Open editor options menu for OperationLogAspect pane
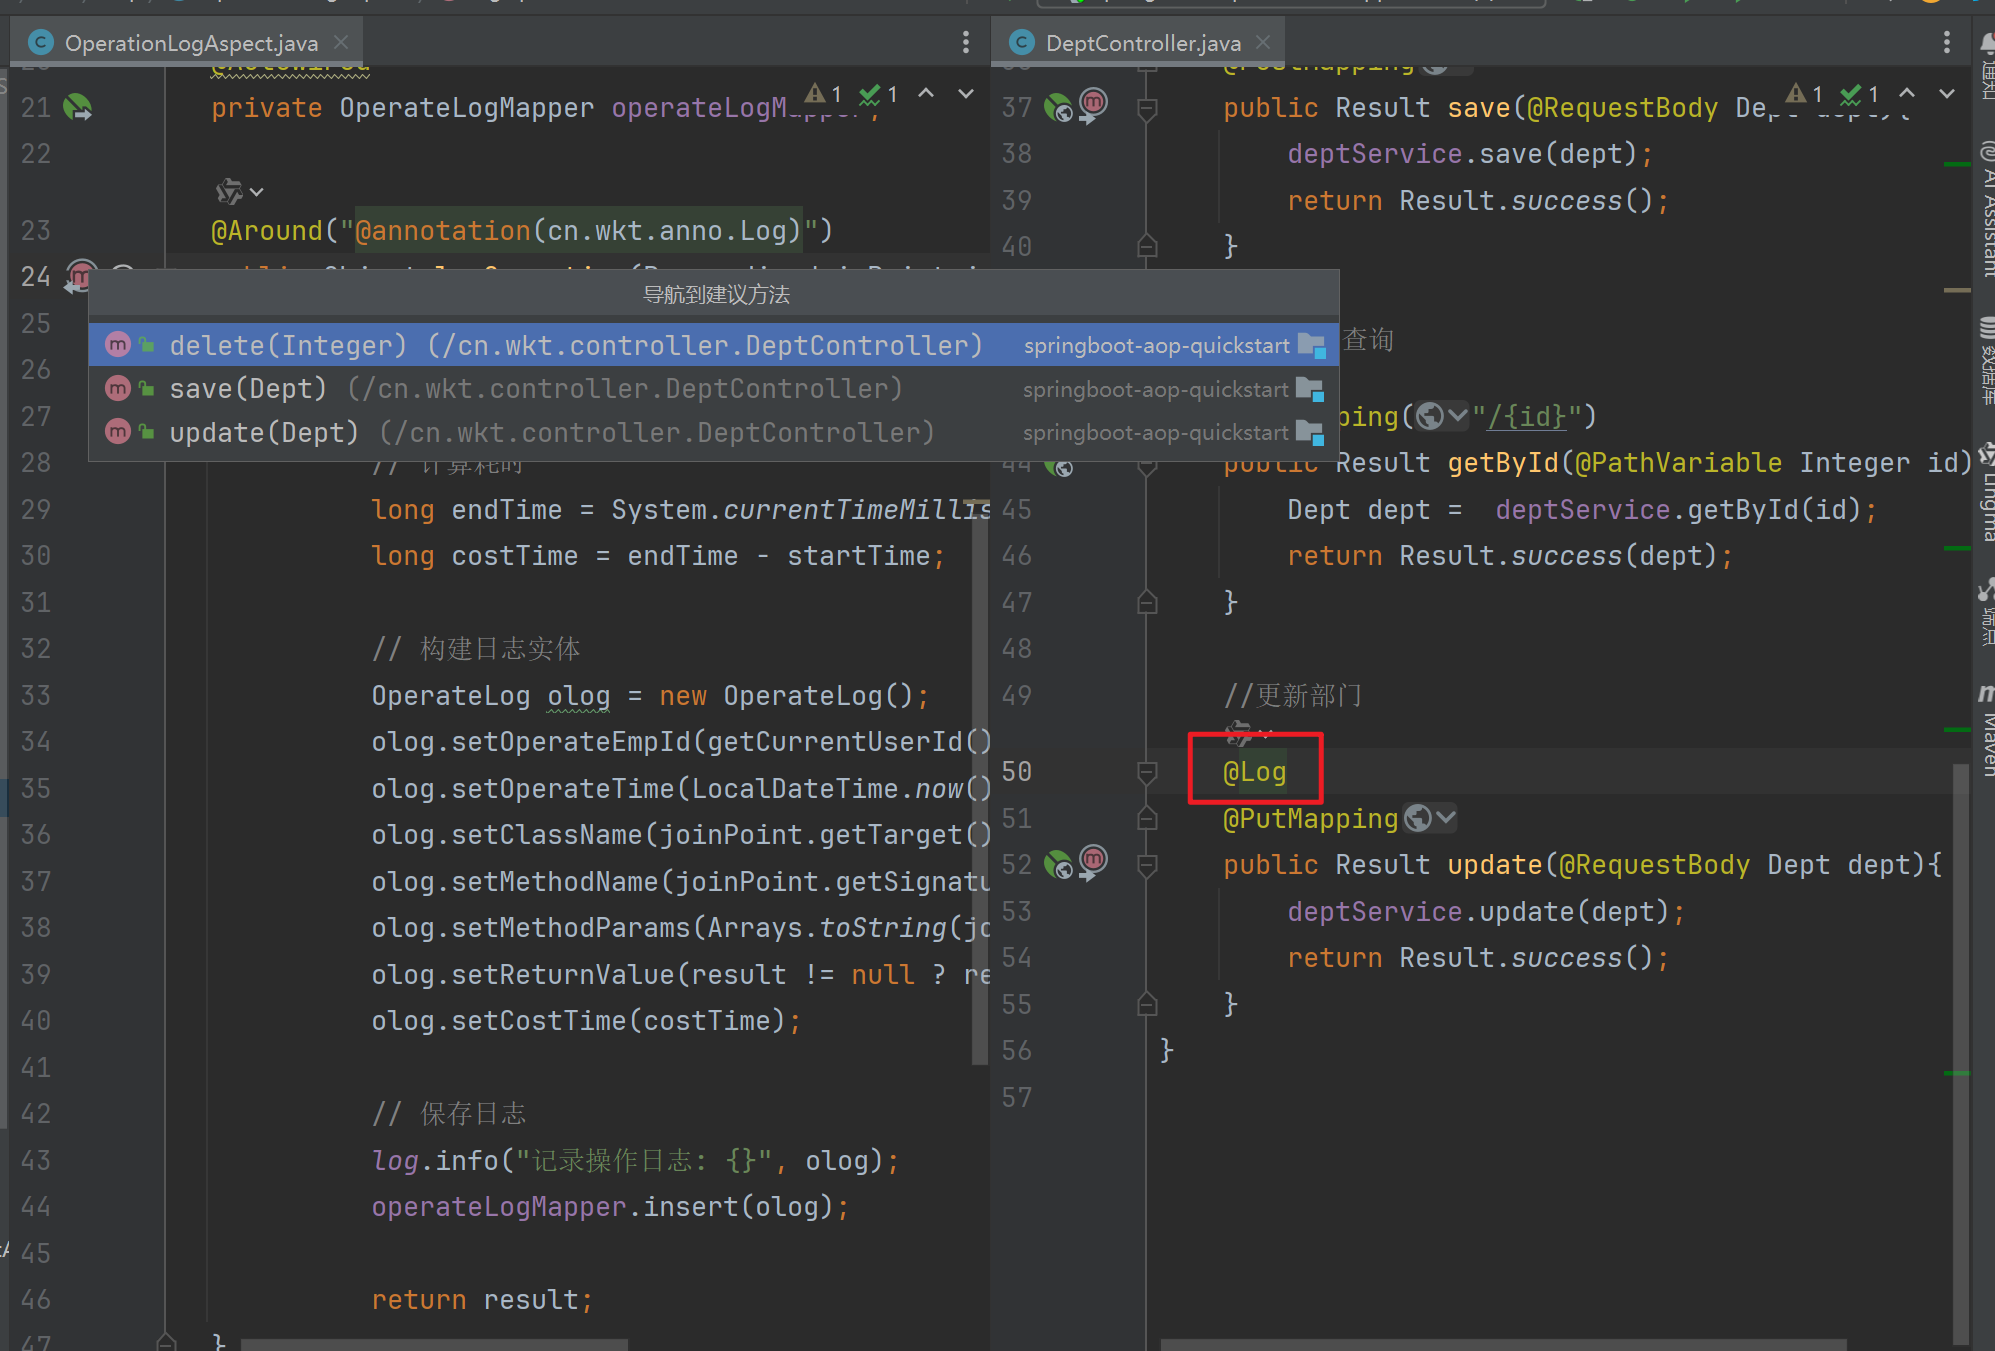1995x1351 pixels. (x=965, y=42)
